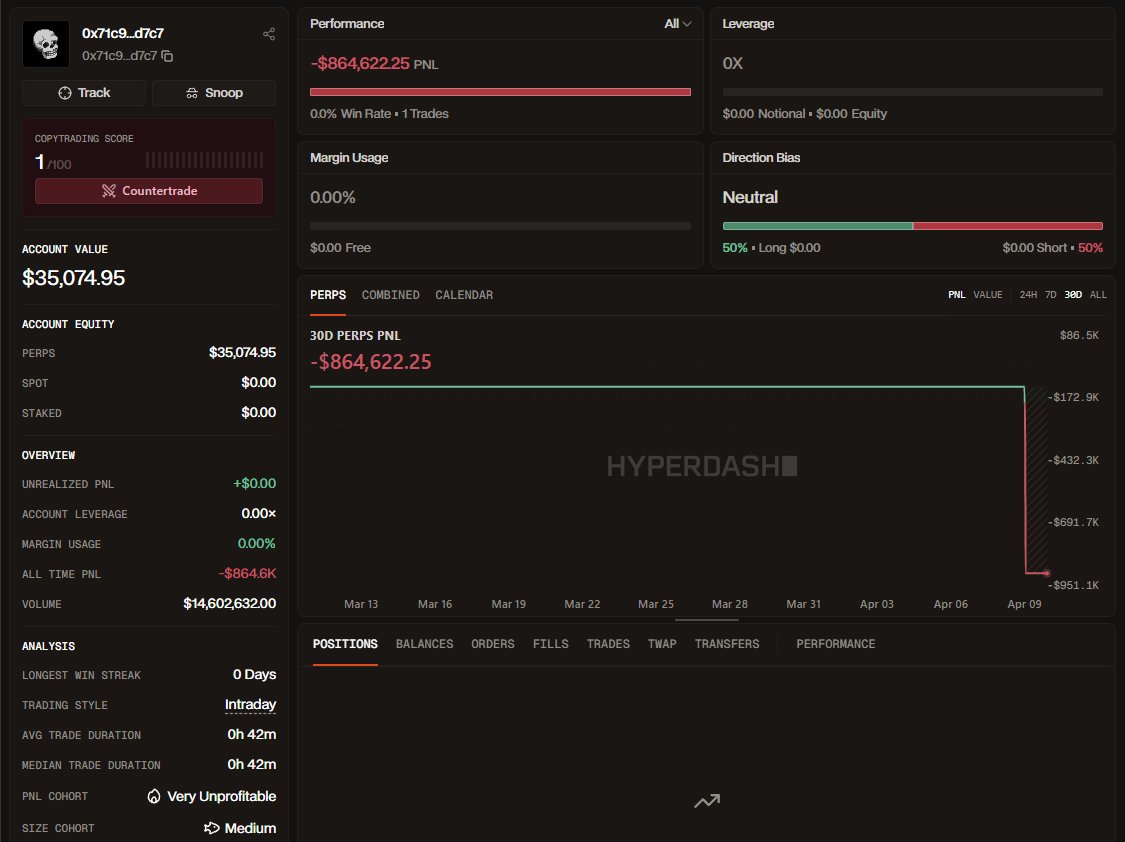Open the Performance 'All' timeframe dropdown
This screenshot has width=1125, height=842.
click(x=678, y=24)
